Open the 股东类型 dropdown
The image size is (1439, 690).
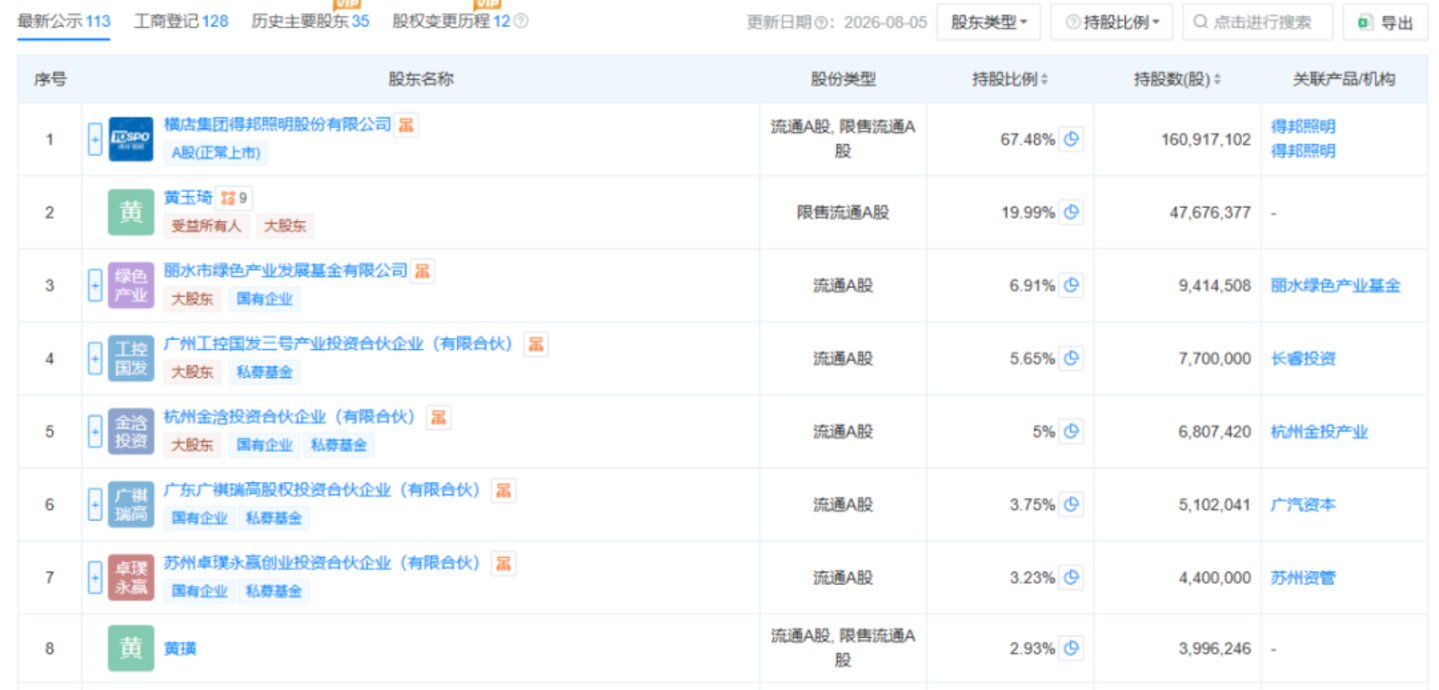point(988,22)
